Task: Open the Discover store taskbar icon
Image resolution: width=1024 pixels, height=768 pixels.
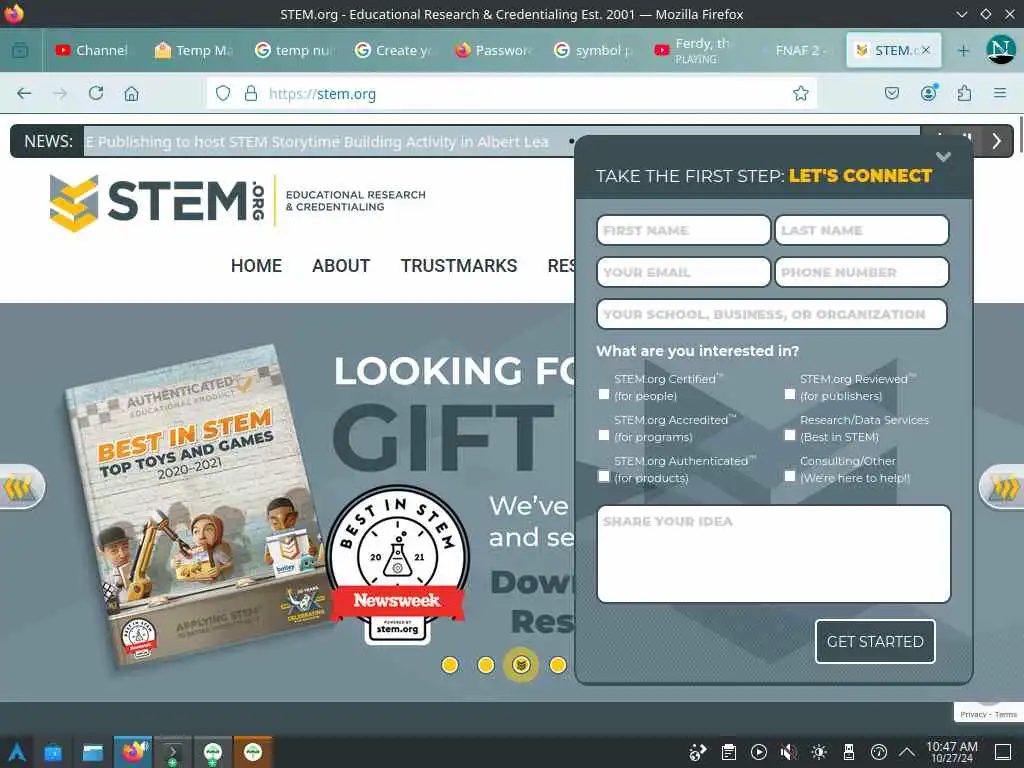Action: point(53,752)
